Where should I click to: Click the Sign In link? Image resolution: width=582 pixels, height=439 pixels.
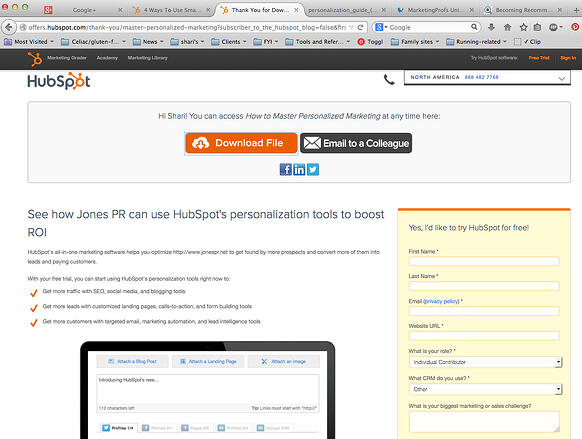568,58
